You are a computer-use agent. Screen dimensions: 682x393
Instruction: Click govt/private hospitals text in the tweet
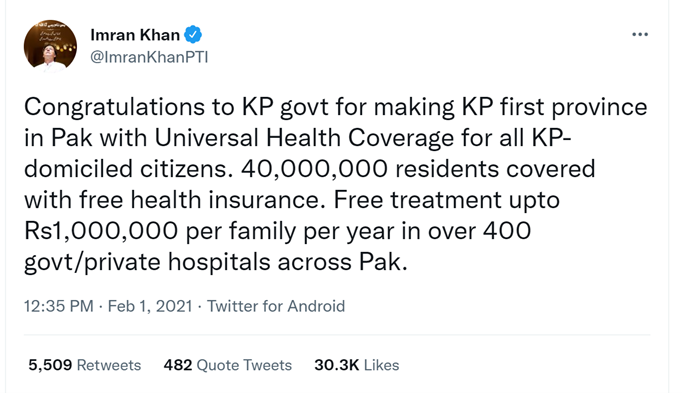(147, 262)
